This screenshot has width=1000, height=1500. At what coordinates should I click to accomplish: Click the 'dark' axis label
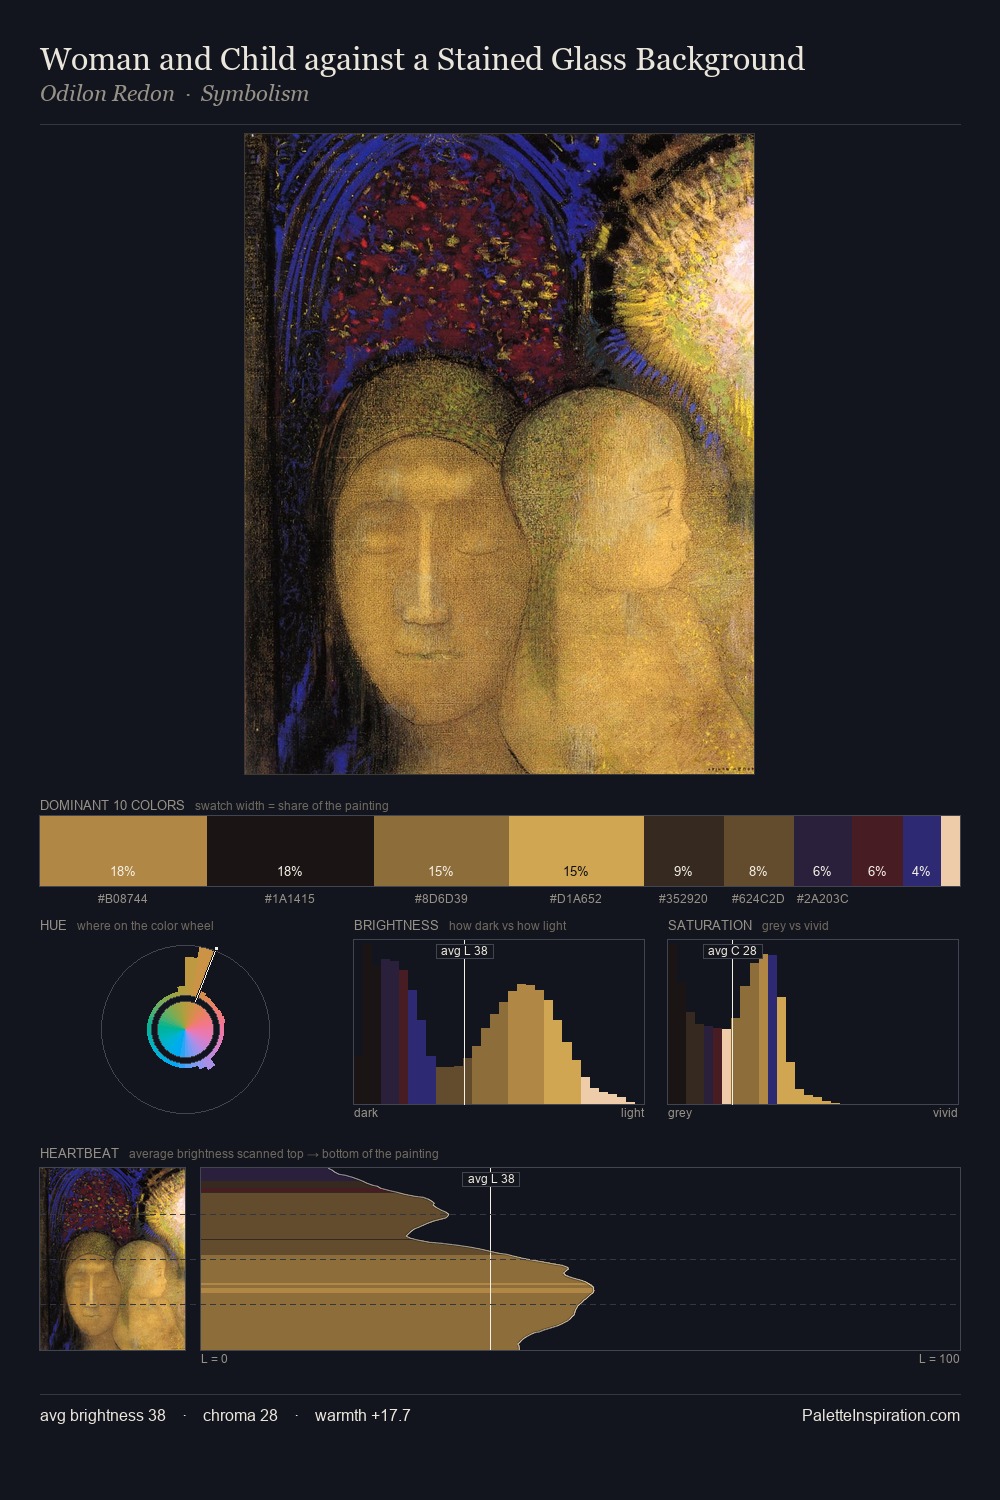click(x=366, y=1113)
